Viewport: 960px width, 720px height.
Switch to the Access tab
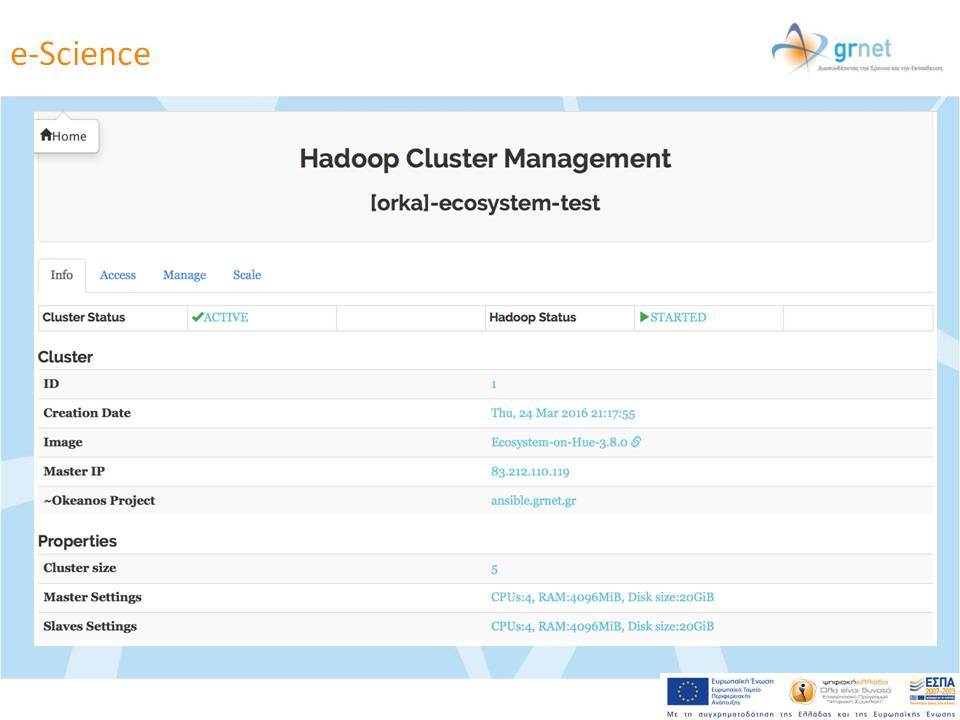click(x=118, y=275)
